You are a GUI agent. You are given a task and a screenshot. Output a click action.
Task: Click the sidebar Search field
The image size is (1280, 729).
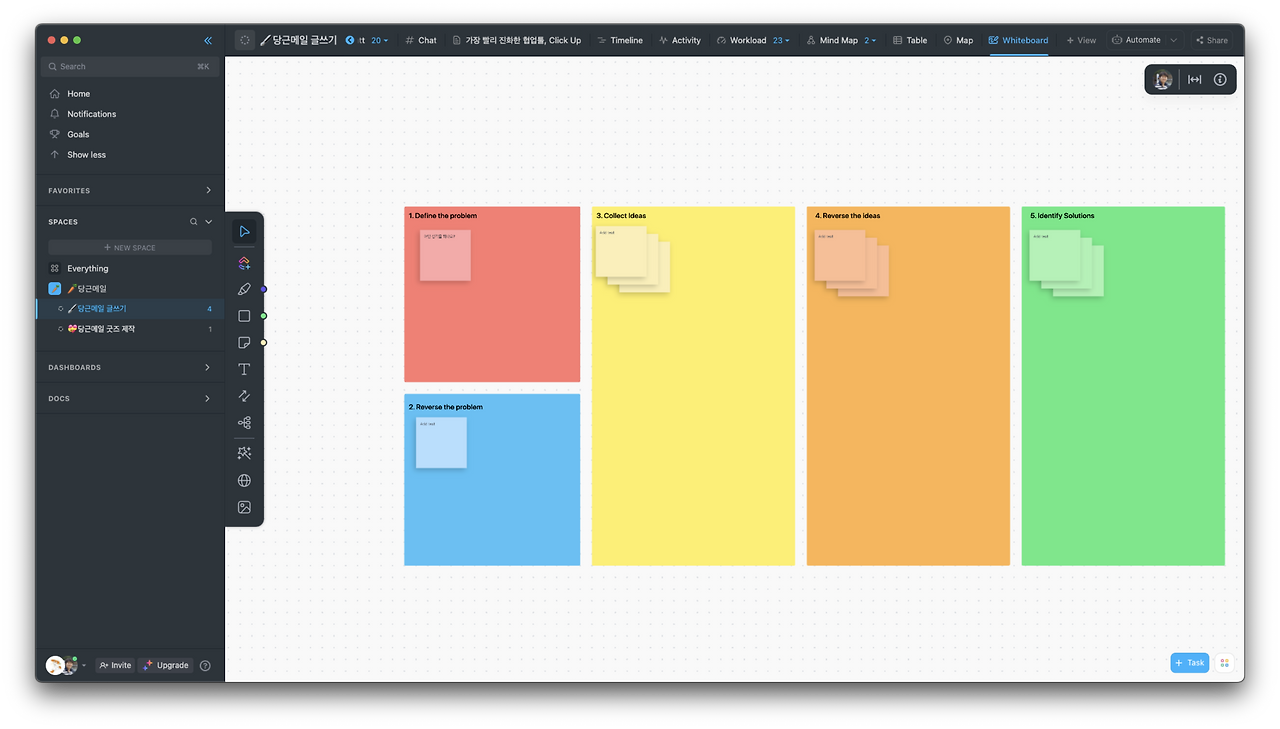pyautogui.click(x=130, y=67)
